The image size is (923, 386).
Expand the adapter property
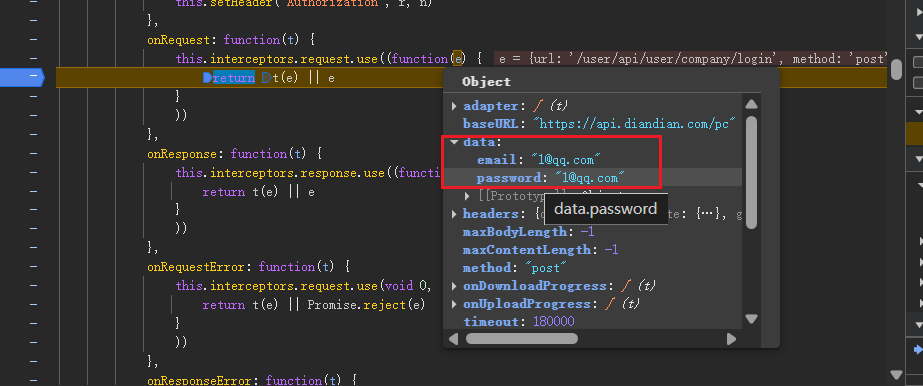[454, 107]
